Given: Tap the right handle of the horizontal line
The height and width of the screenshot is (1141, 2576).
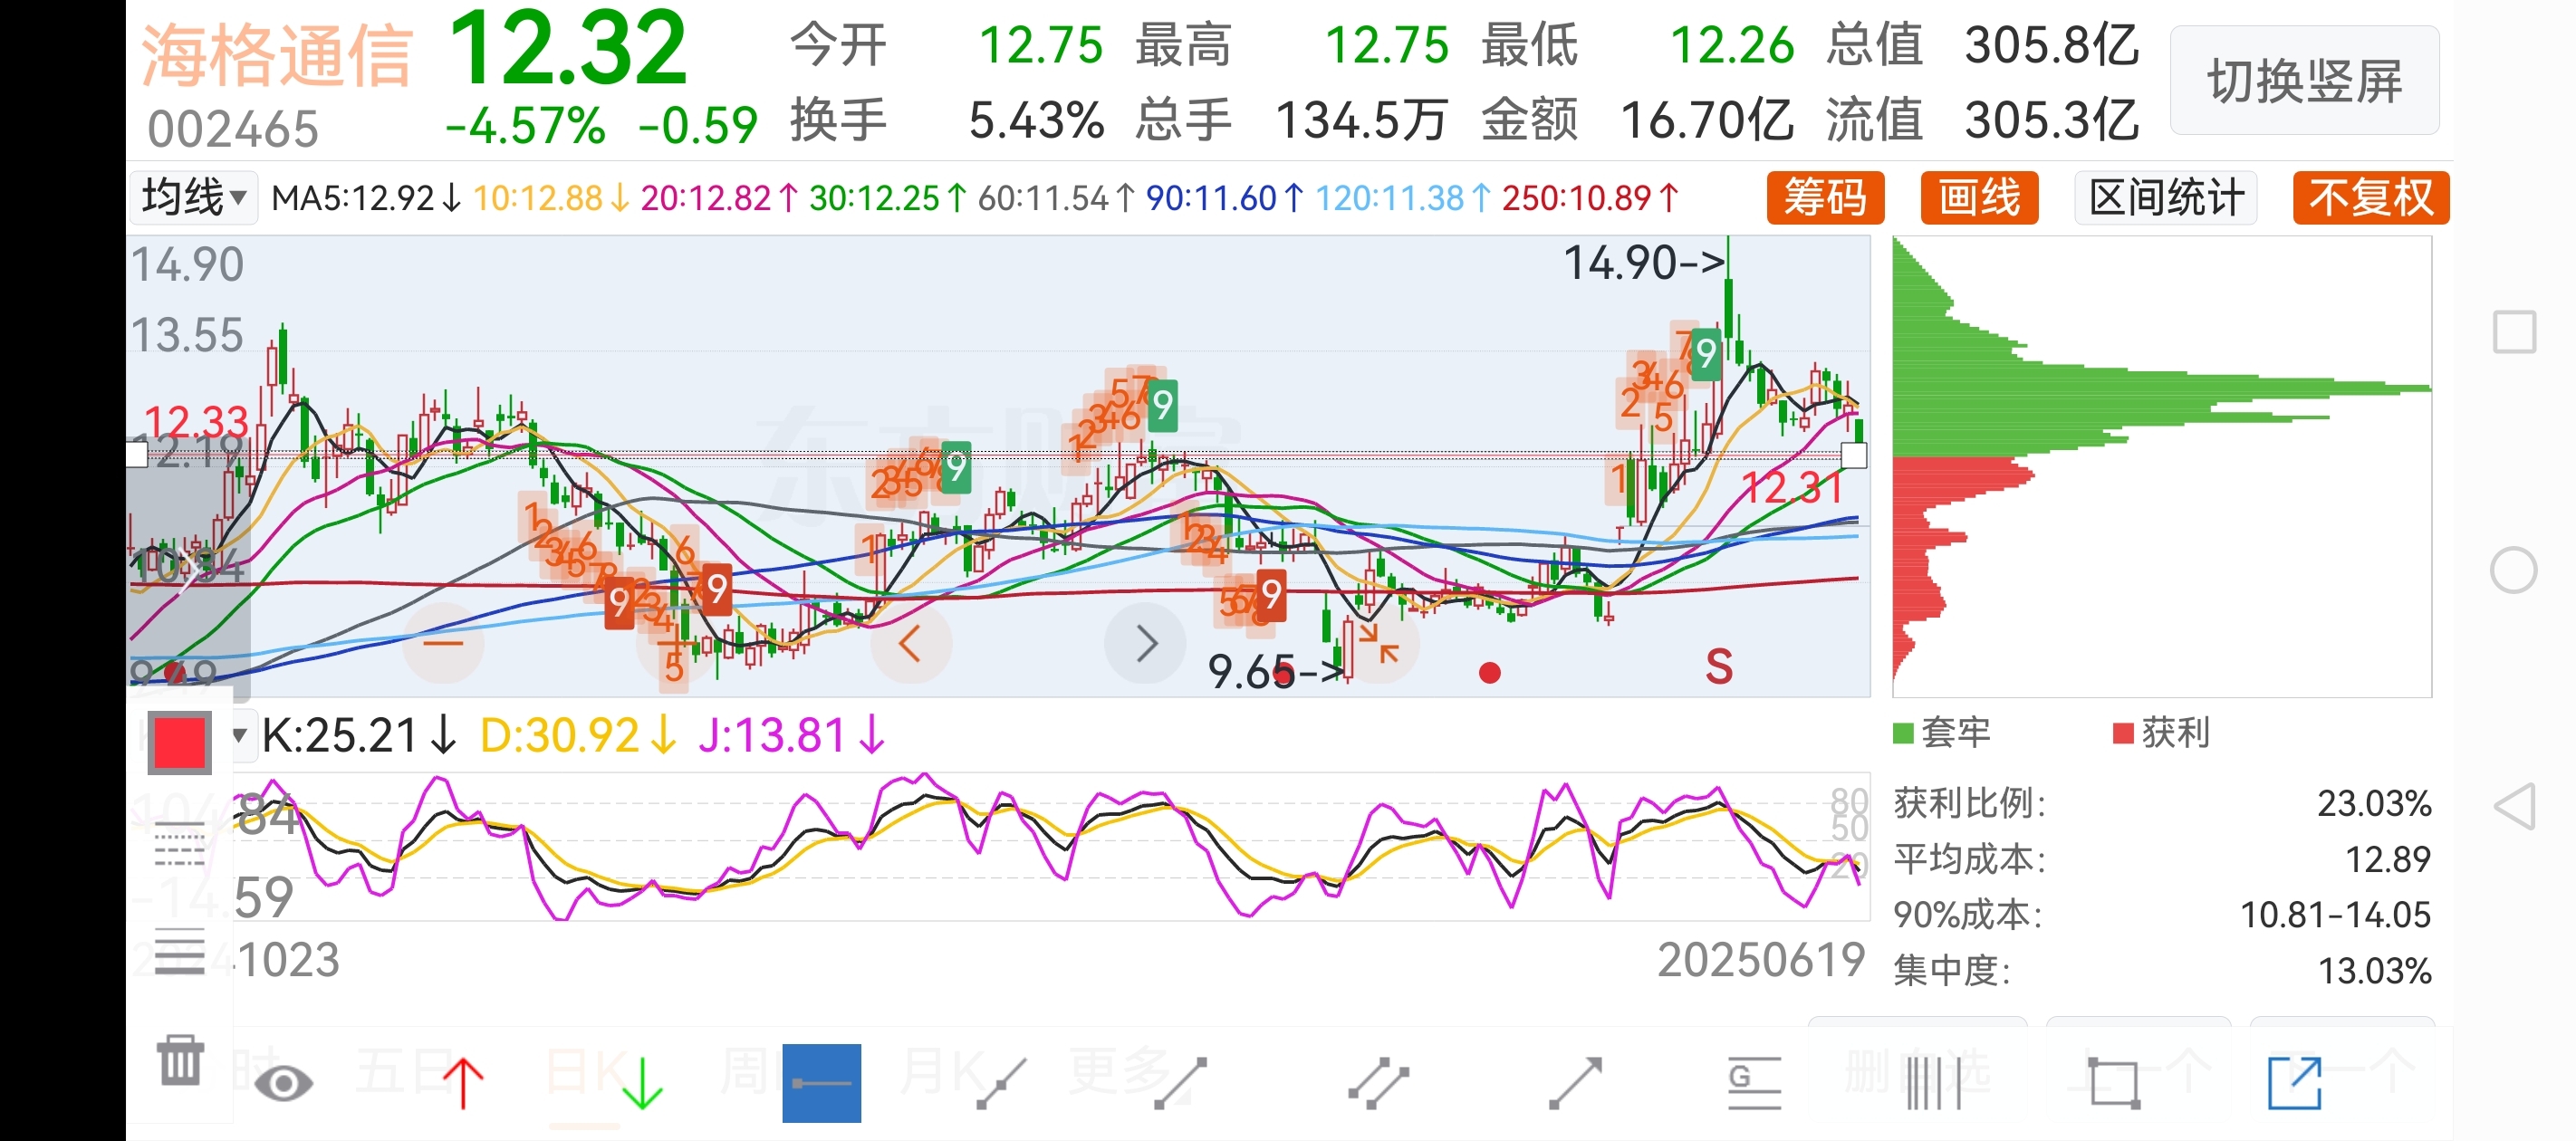Looking at the screenshot, I should click(x=1853, y=455).
